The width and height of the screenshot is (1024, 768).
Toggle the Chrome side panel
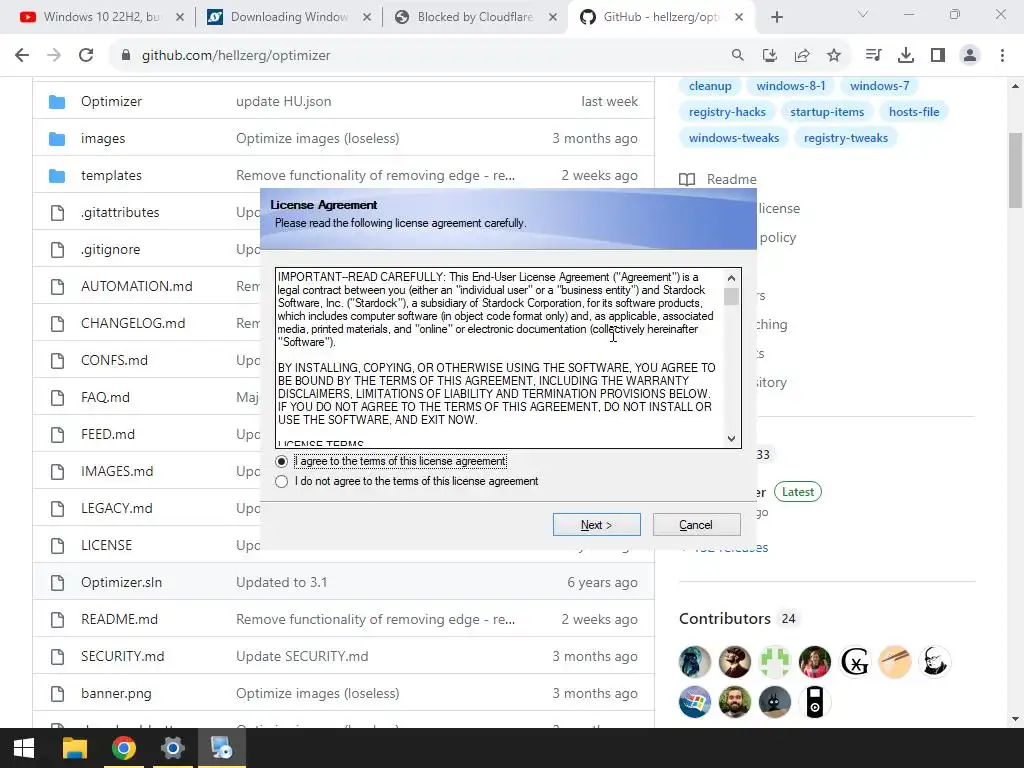coord(938,56)
